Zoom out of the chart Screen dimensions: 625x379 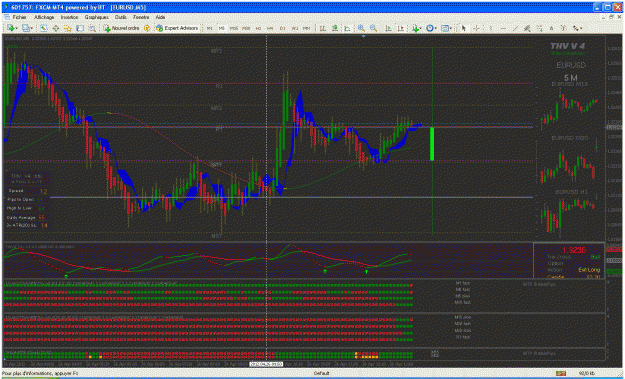coord(373,28)
